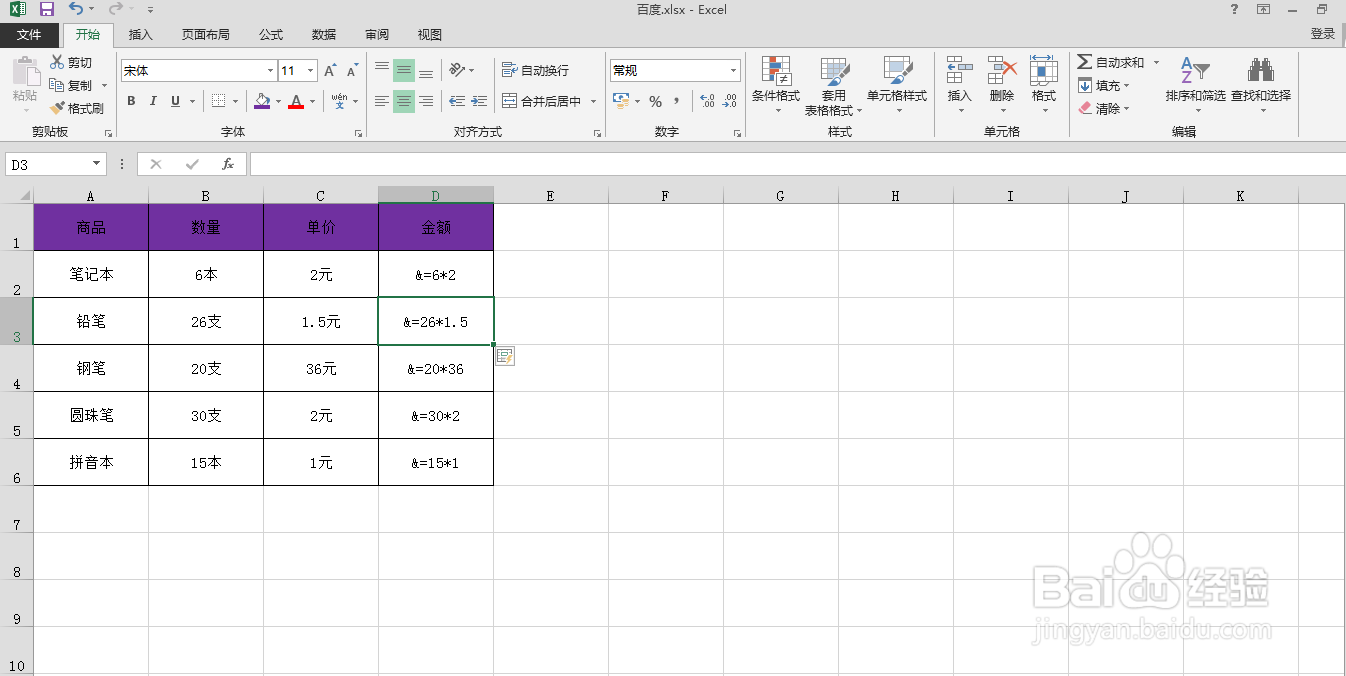
Task: Switch to 数据 tab
Action: (x=324, y=35)
